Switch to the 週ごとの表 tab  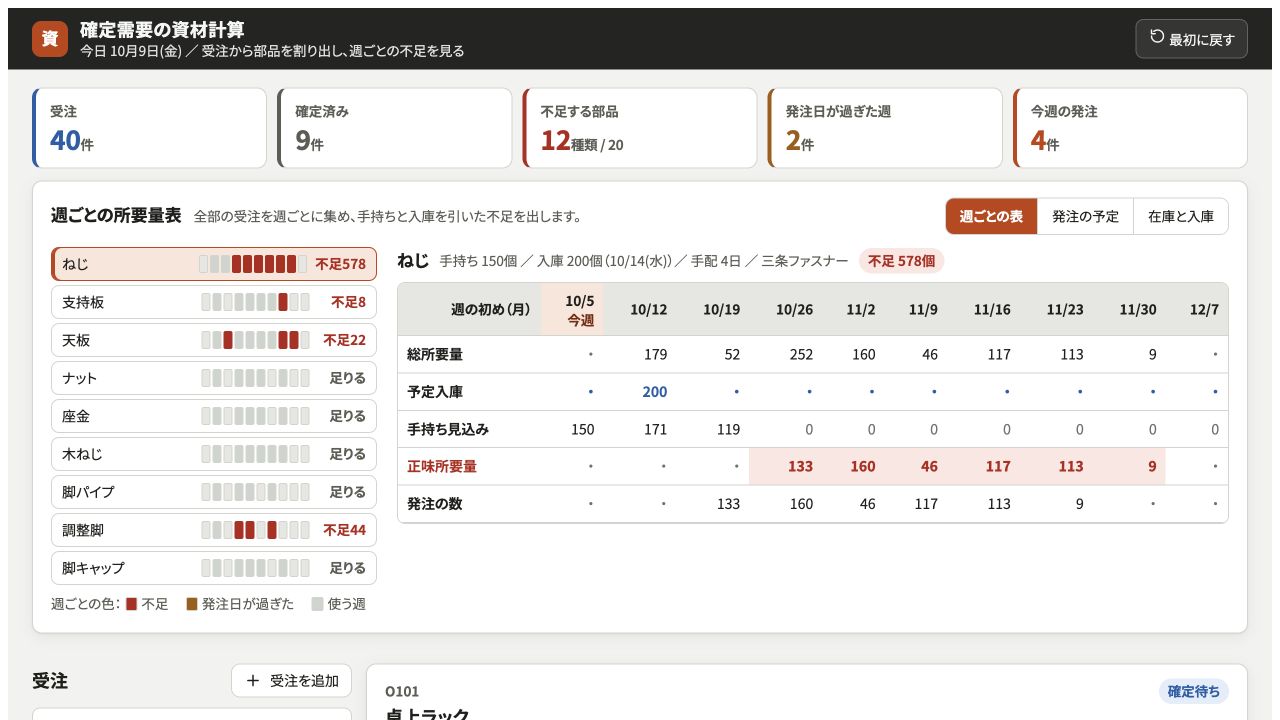991,216
